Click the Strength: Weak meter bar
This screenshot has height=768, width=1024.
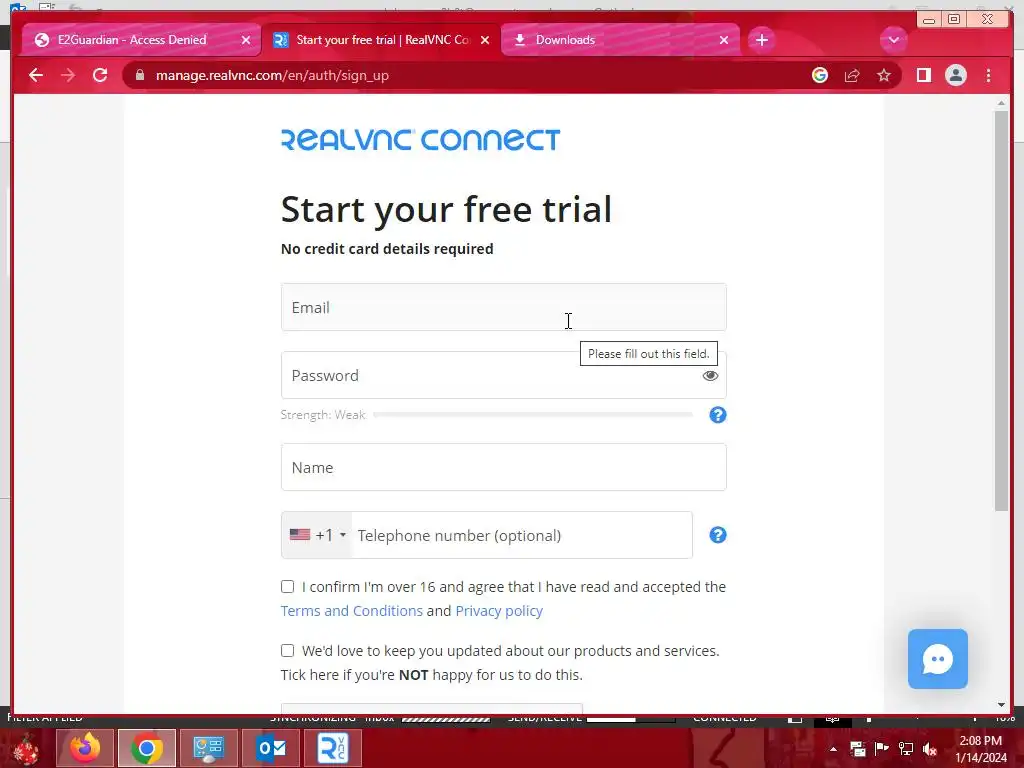click(x=532, y=414)
